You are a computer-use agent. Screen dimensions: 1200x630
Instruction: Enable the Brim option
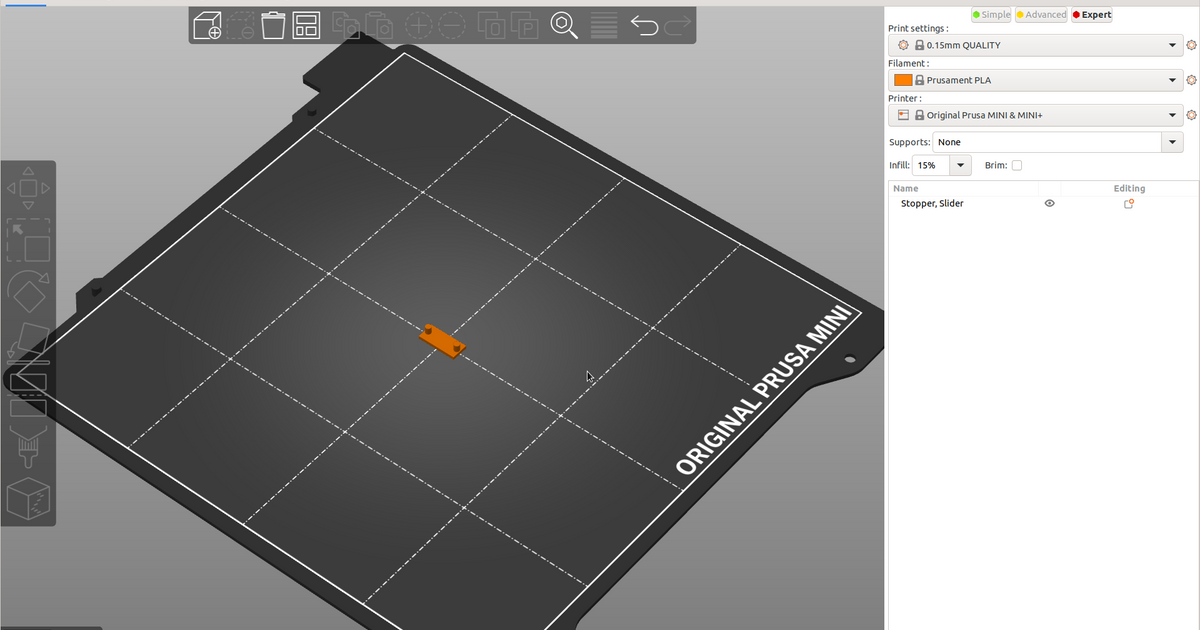[x=1016, y=165]
